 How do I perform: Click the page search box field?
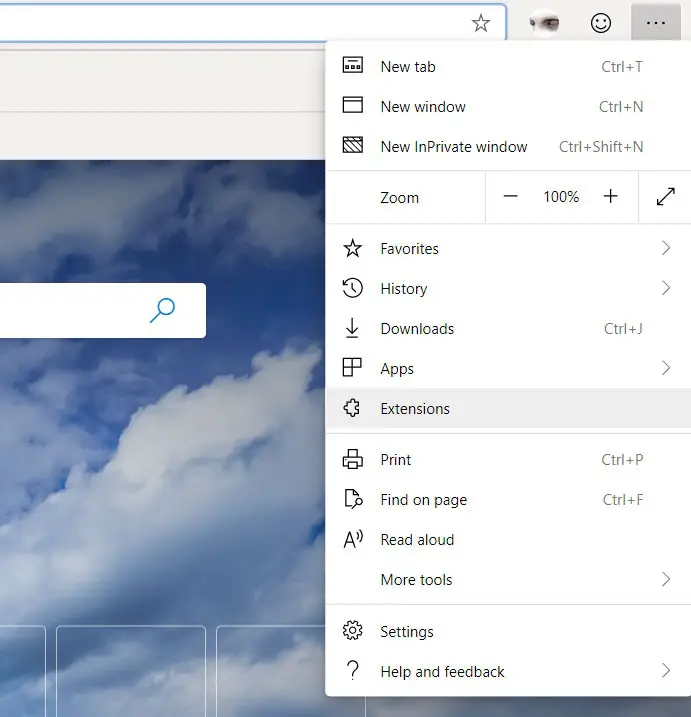(102, 310)
